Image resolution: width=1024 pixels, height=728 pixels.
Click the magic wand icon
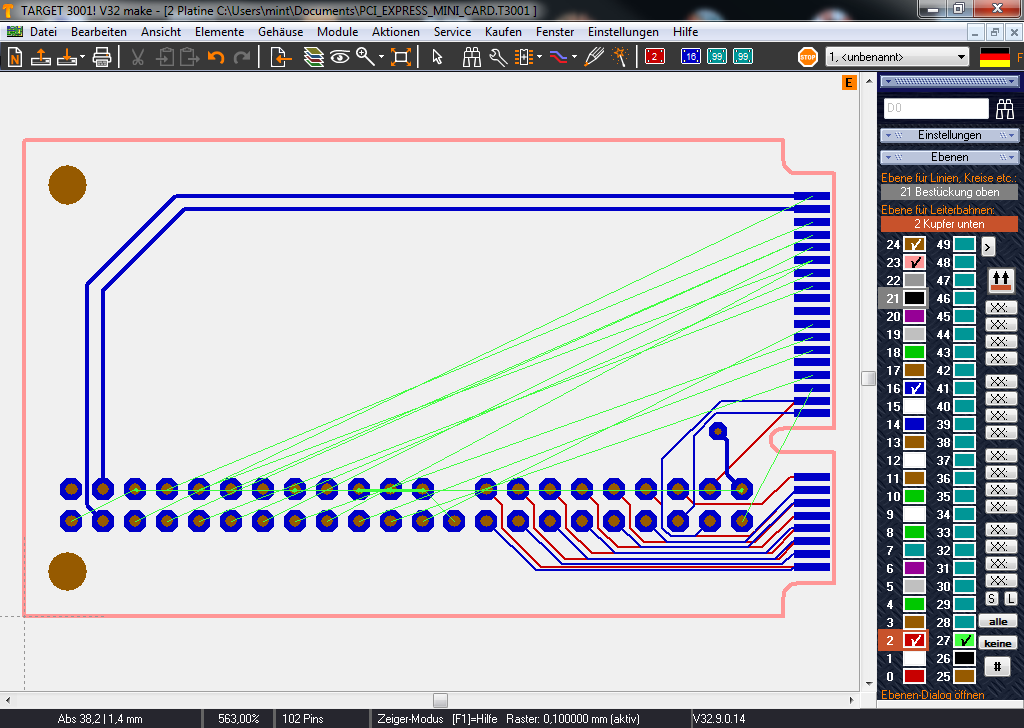620,57
